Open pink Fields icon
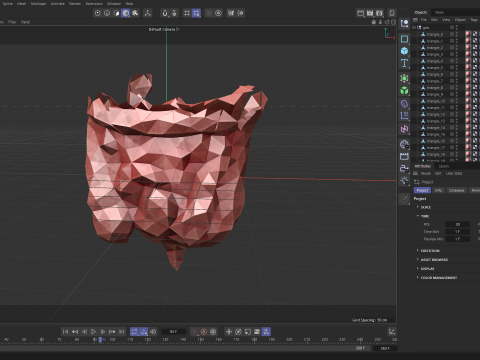480x360 pixels. tap(404, 129)
